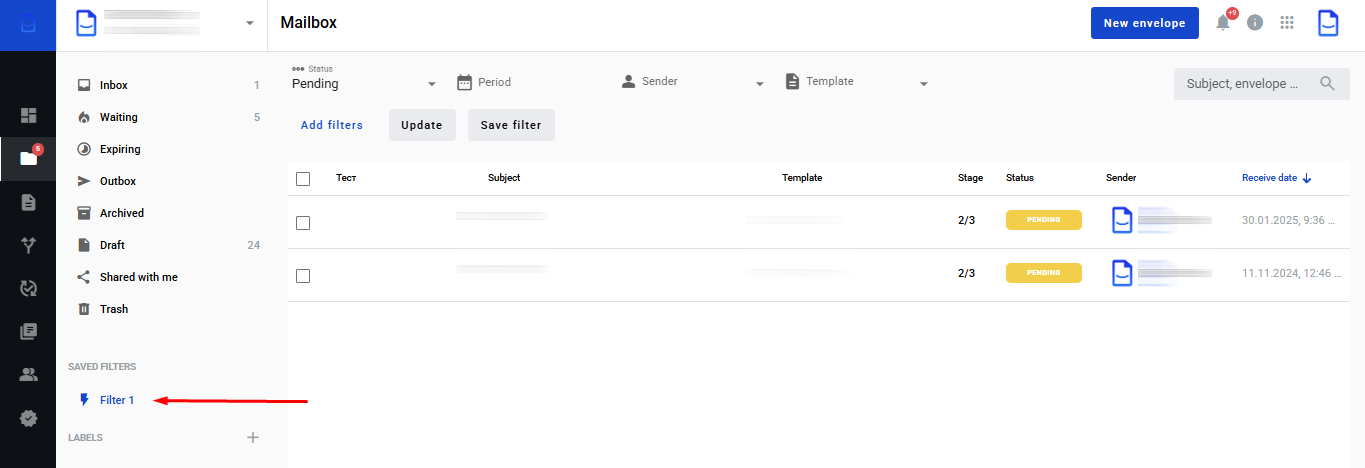The height and width of the screenshot is (468, 1365).
Task: Click stage 2/3 in the 11.11.2024 row
Action: 966,273
